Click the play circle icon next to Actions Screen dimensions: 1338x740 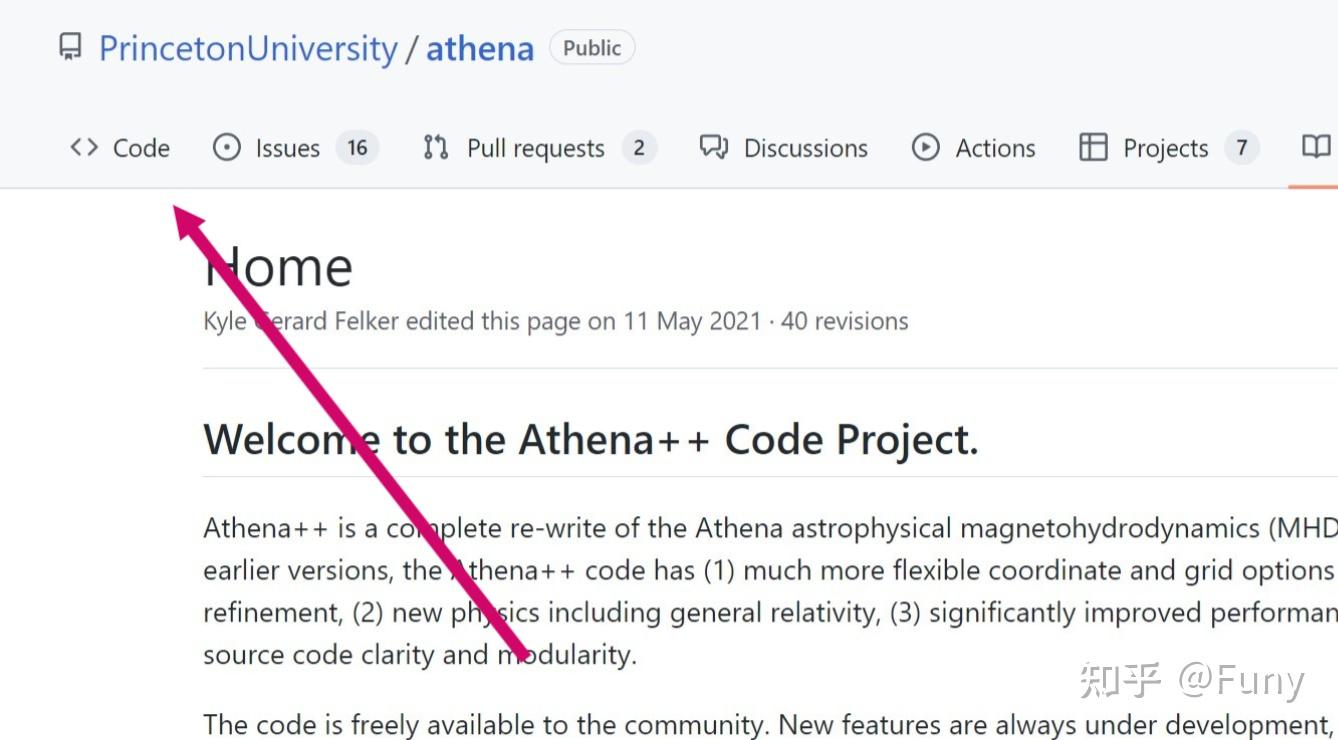[926, 147]
